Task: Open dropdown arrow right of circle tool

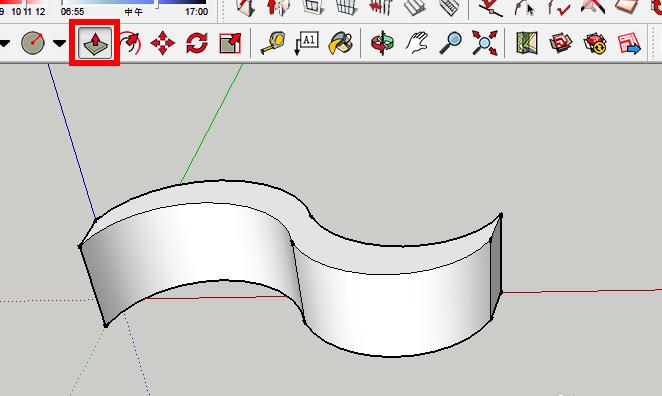Action: click(x=60, y=43)
